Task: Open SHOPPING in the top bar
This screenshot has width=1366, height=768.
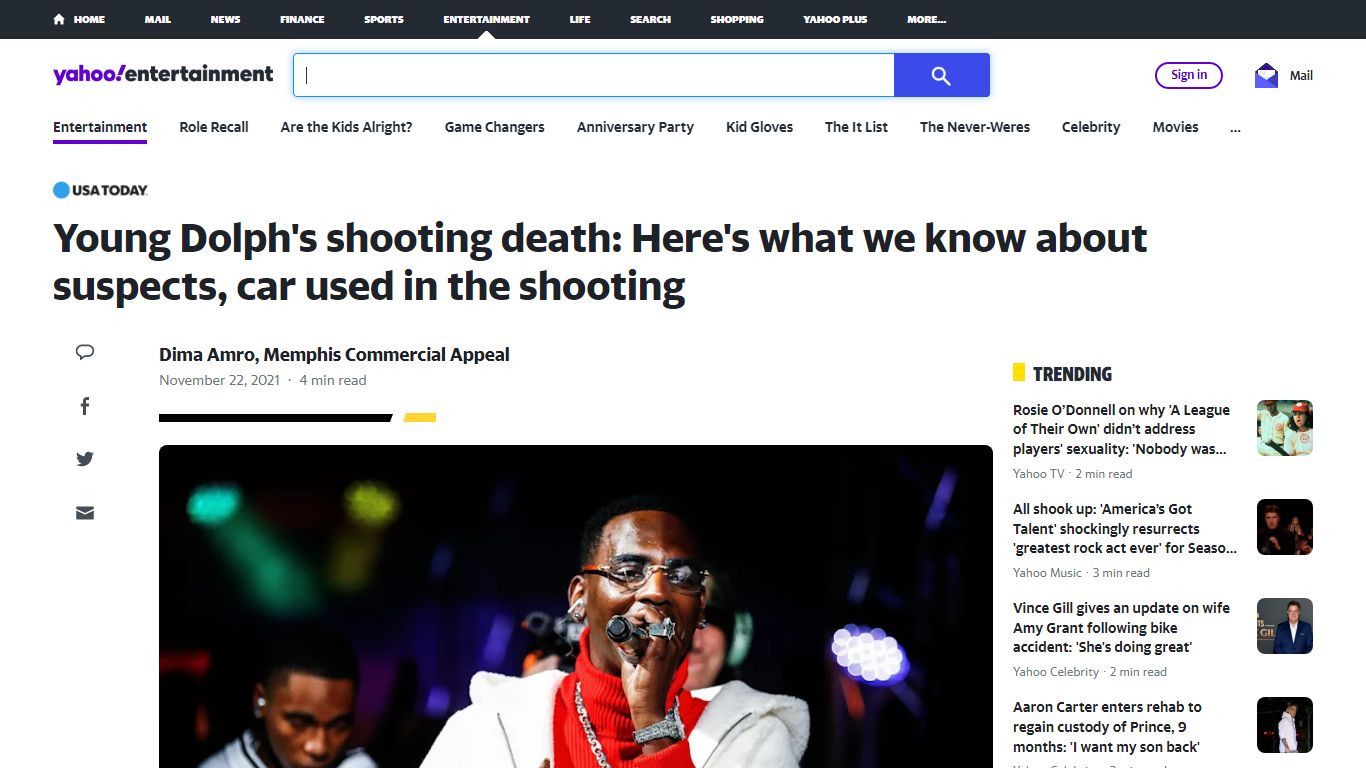Action: click(737, 19)
